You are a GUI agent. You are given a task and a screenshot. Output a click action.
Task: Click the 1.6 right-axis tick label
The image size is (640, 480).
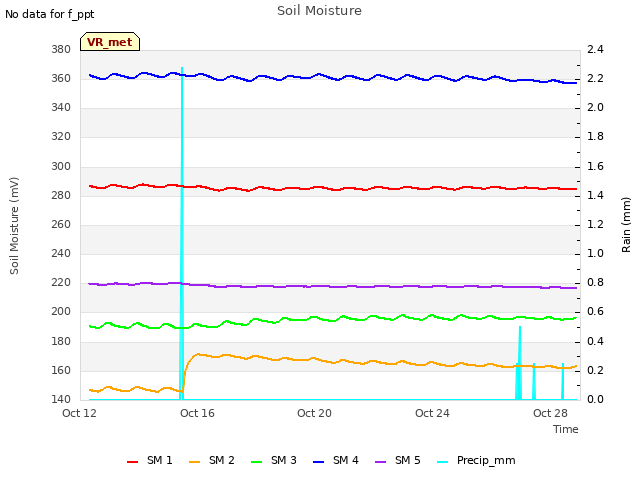pyautogui.click(x=595, y=166)
